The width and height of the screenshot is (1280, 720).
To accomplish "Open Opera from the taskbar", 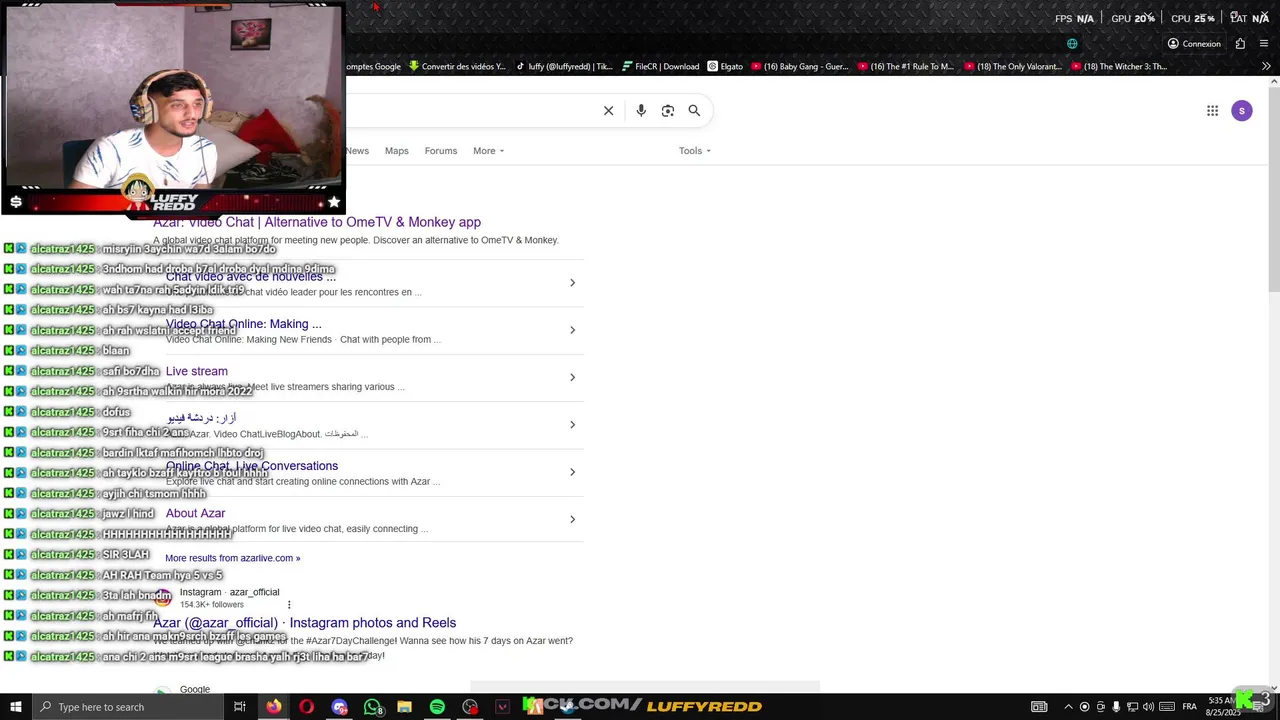I will (x=306, y=707).
